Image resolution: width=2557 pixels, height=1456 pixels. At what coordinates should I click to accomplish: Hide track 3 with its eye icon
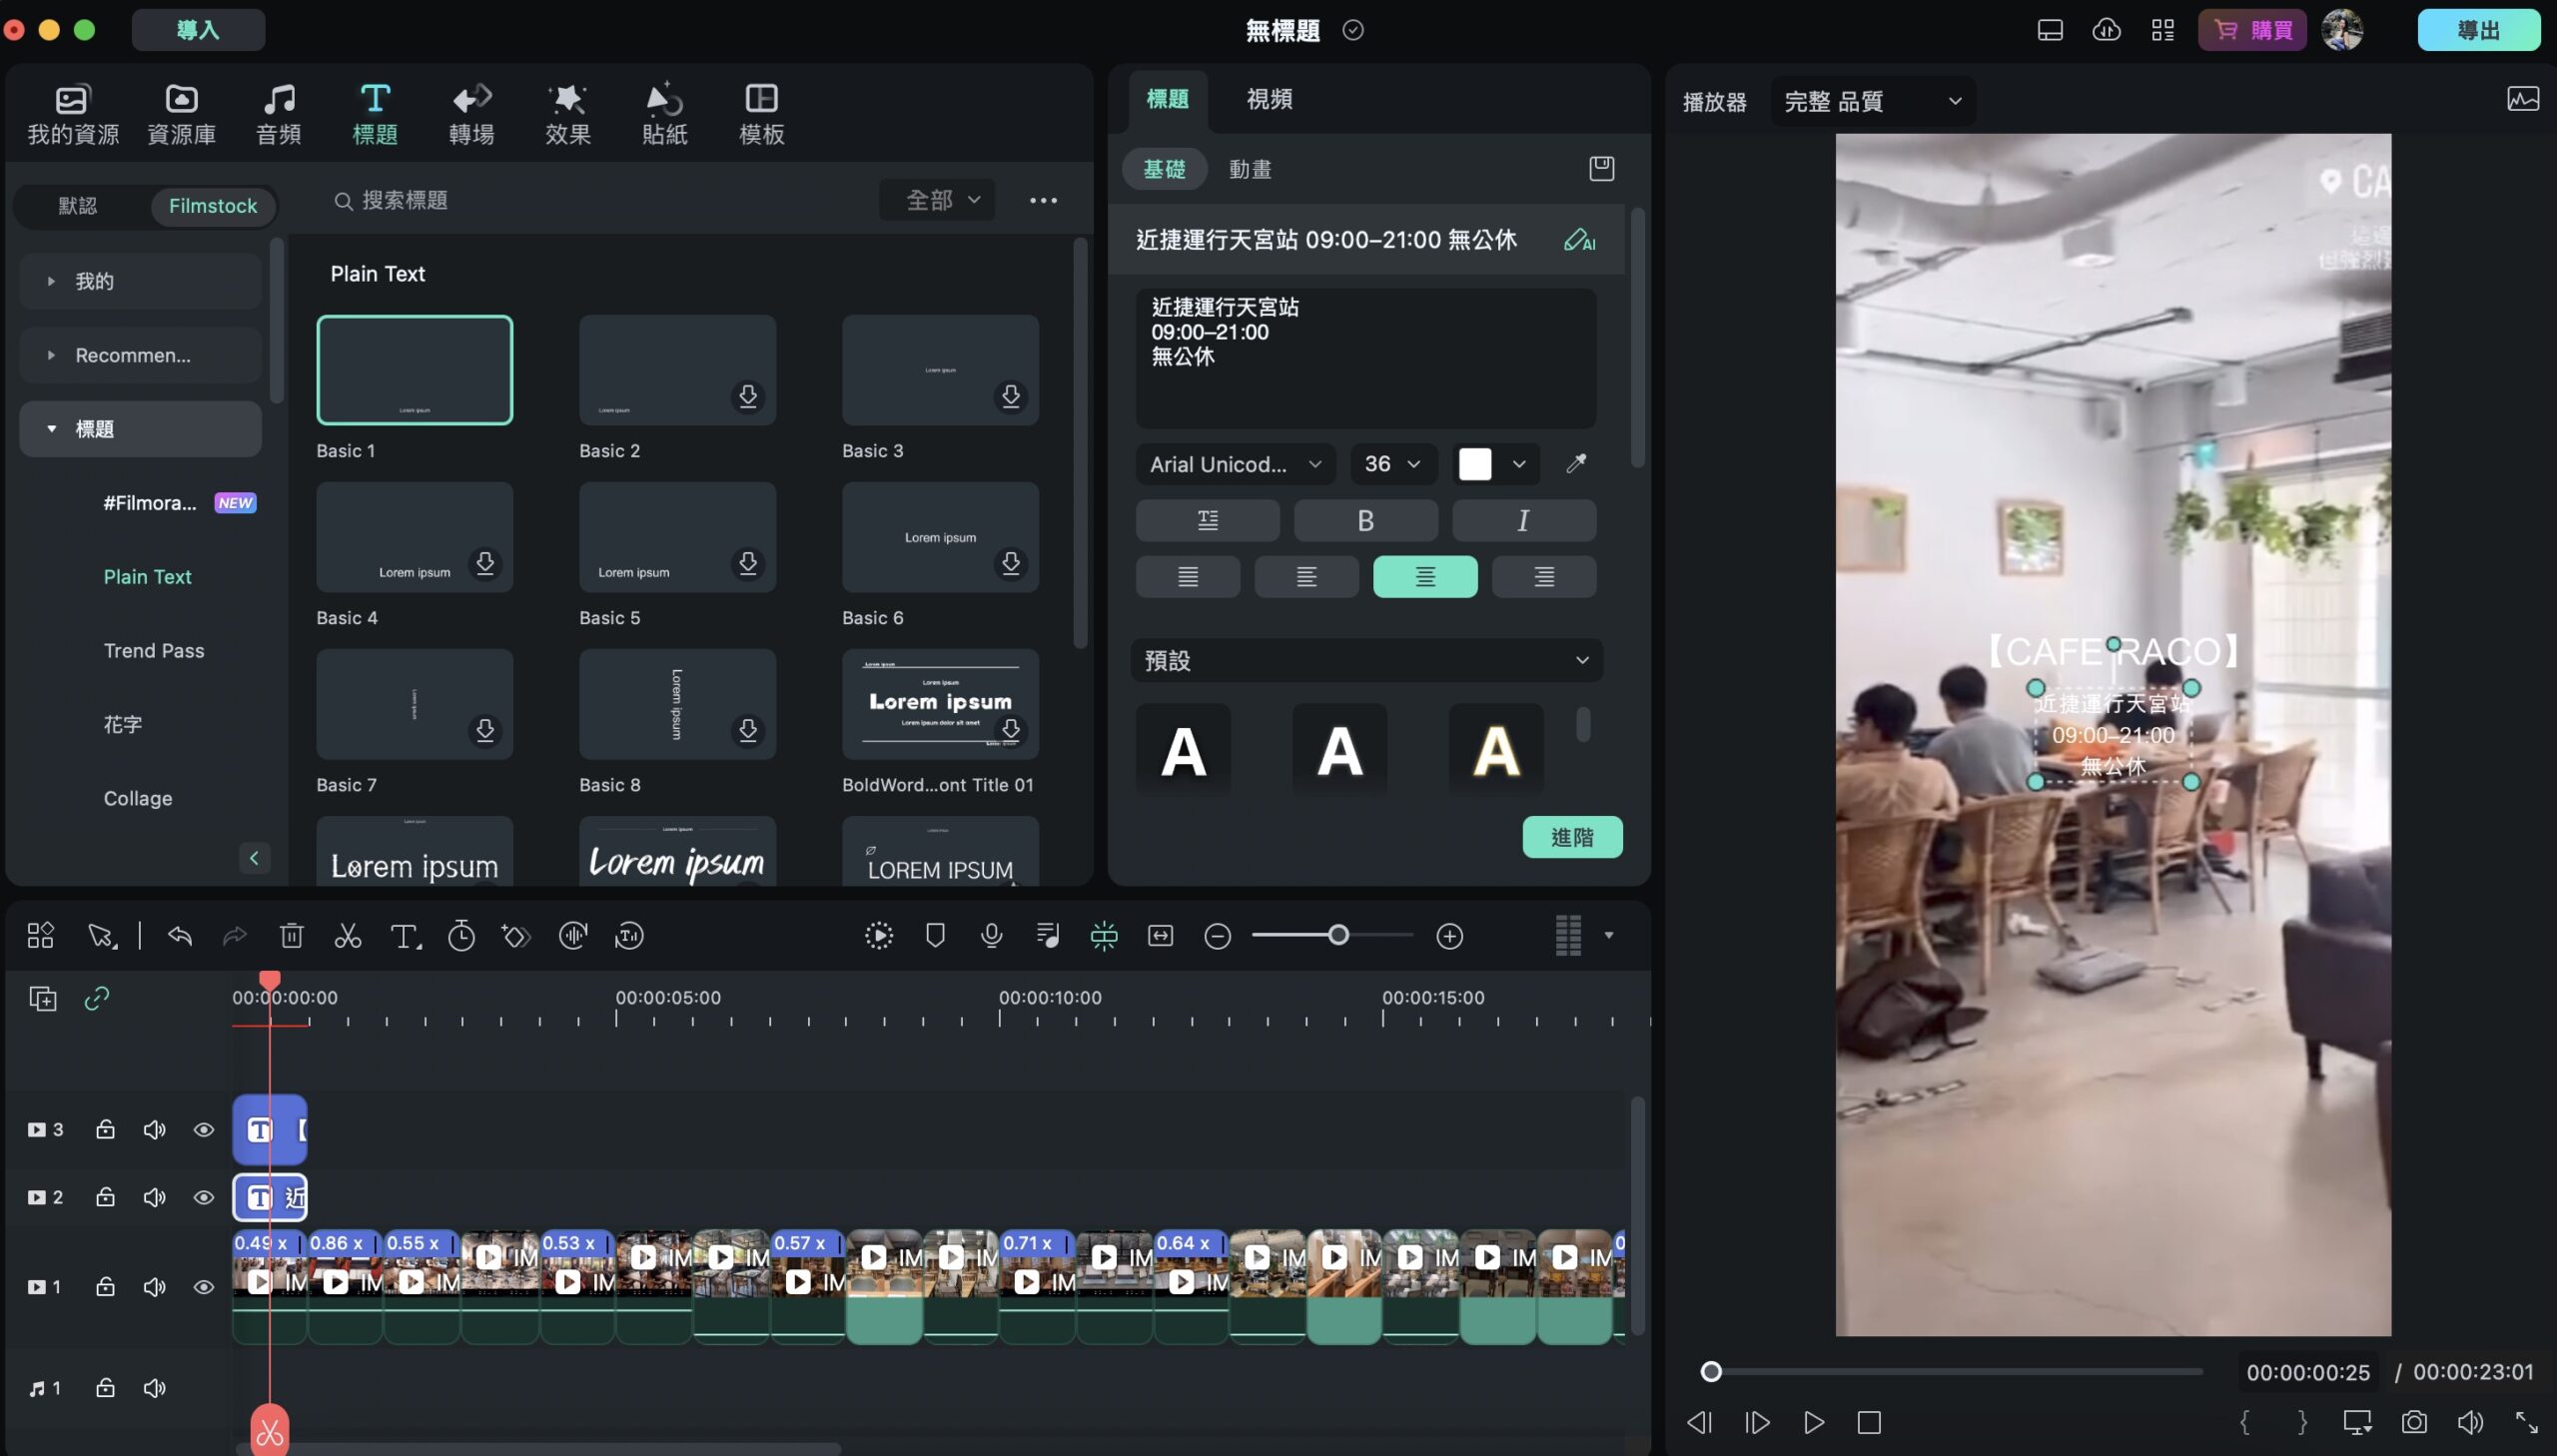pyautogui.click(x=204, y=1129)
